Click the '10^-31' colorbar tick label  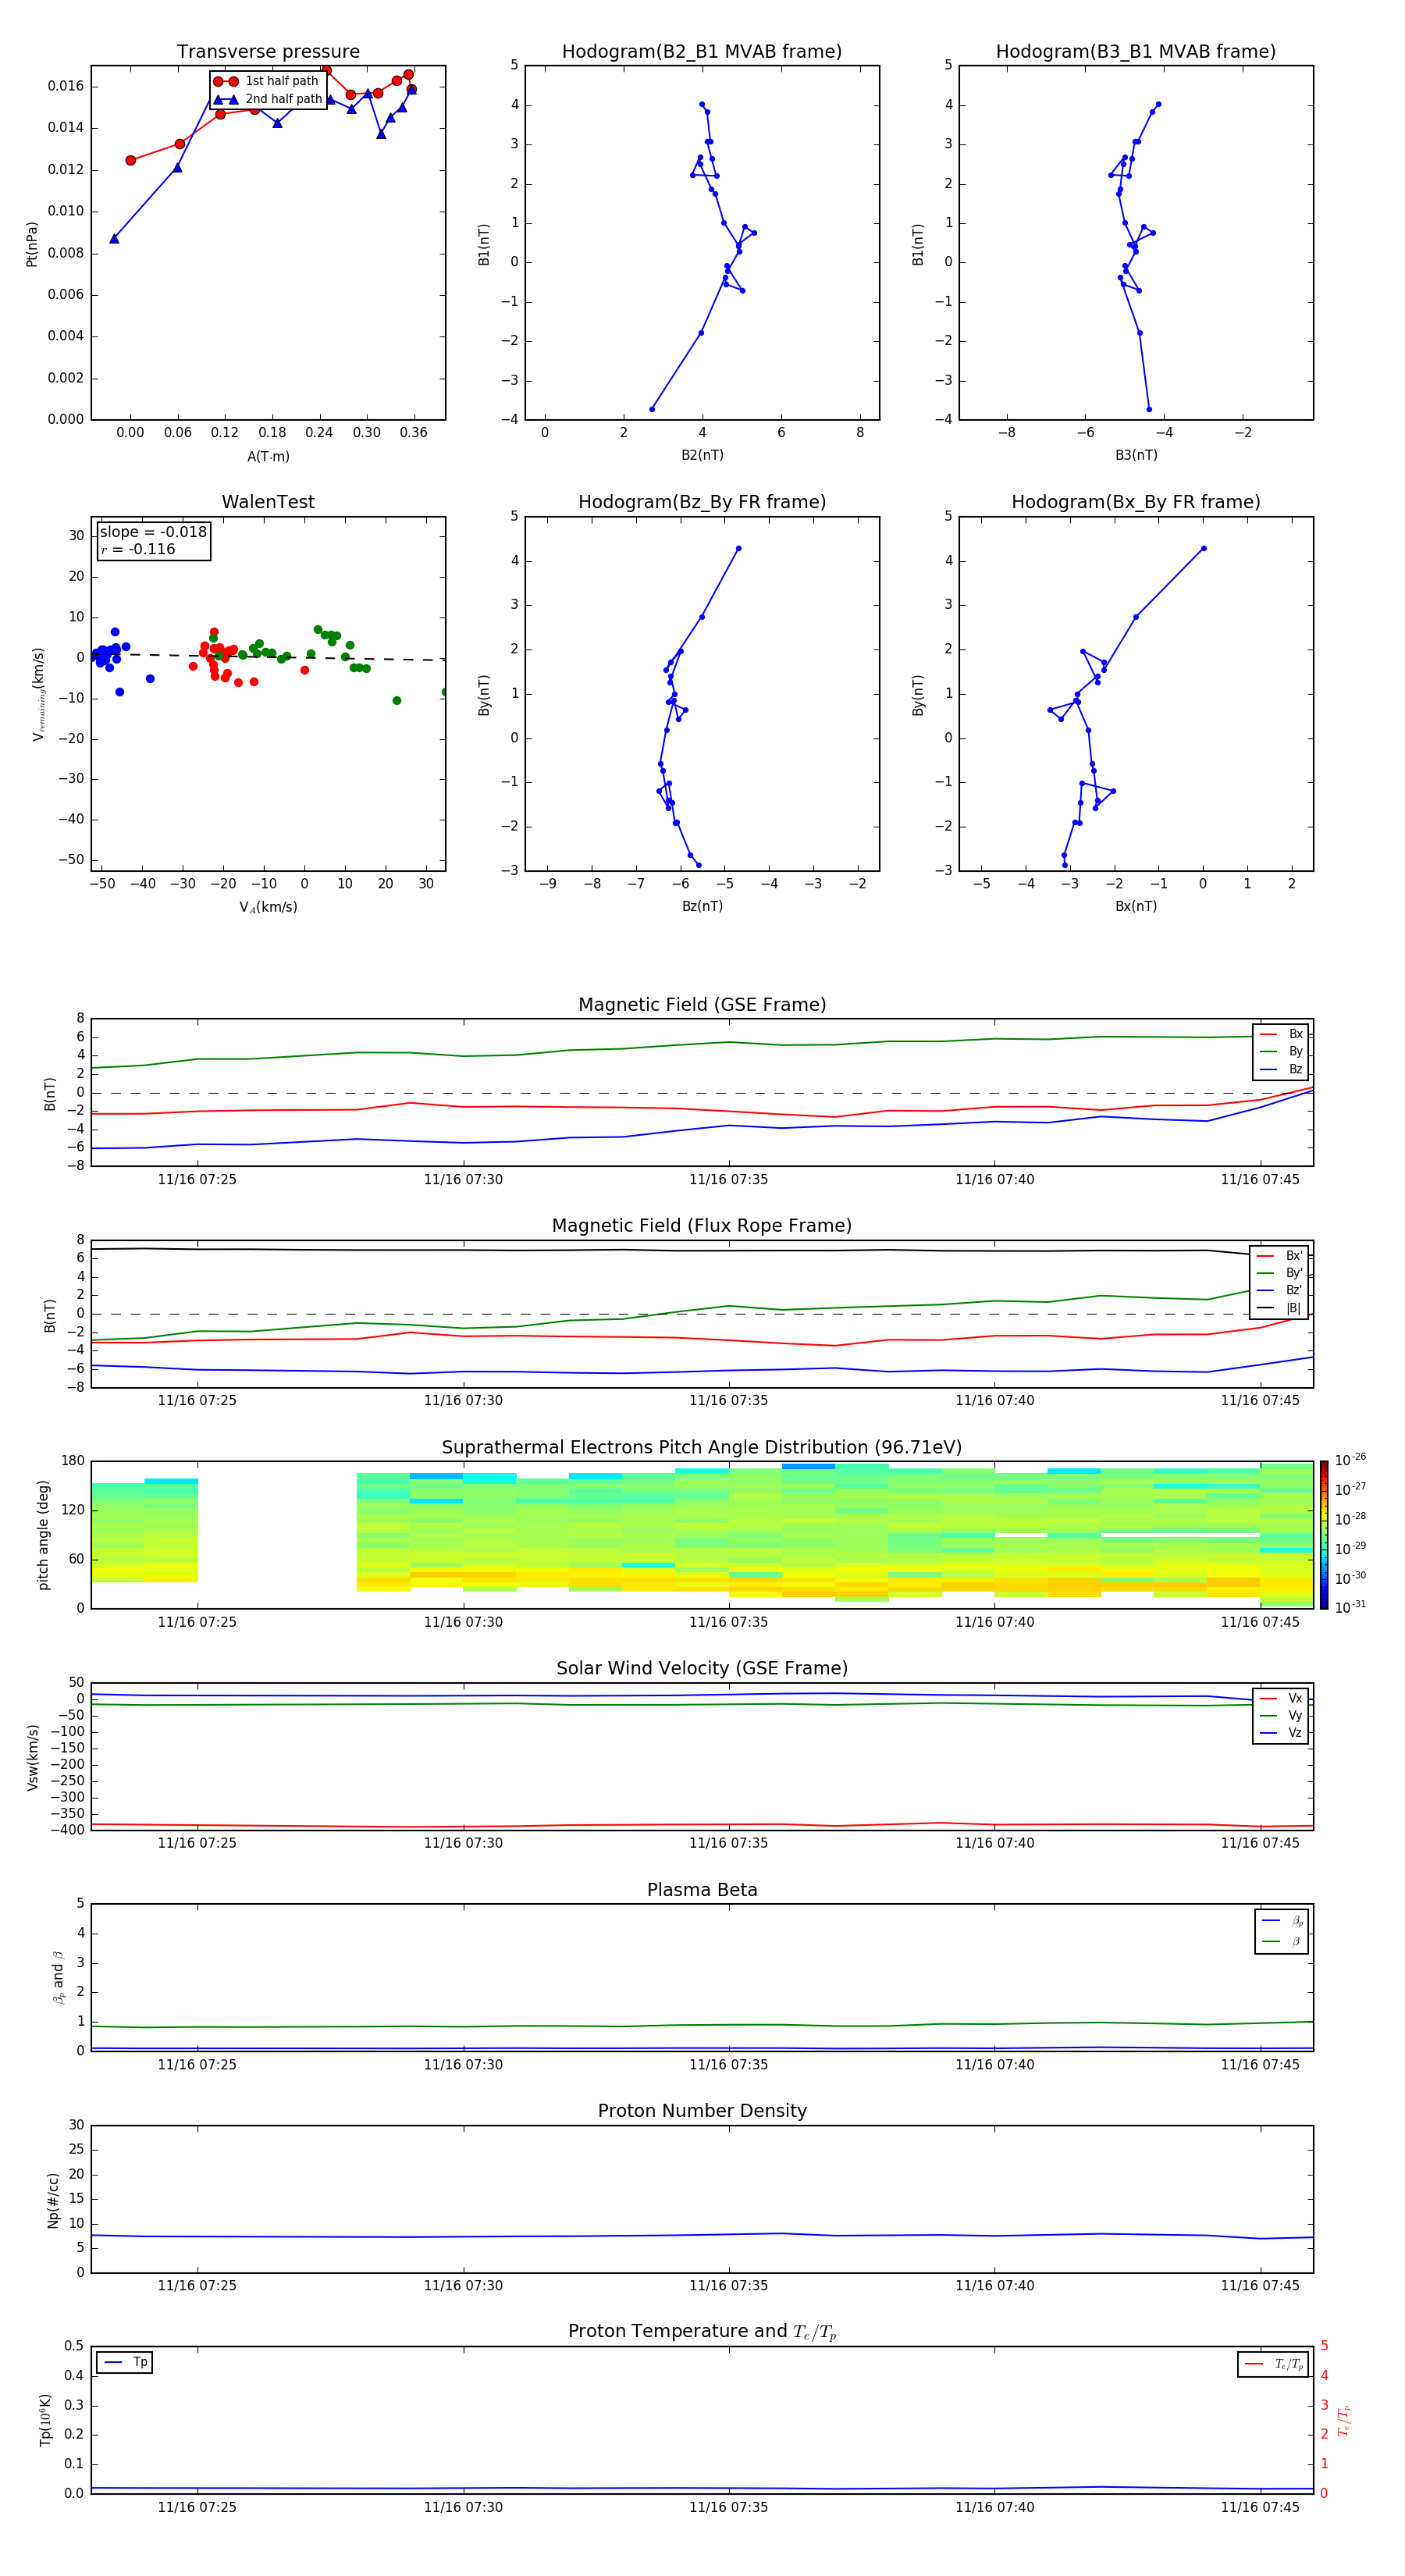click(x=1350, y=1607)
